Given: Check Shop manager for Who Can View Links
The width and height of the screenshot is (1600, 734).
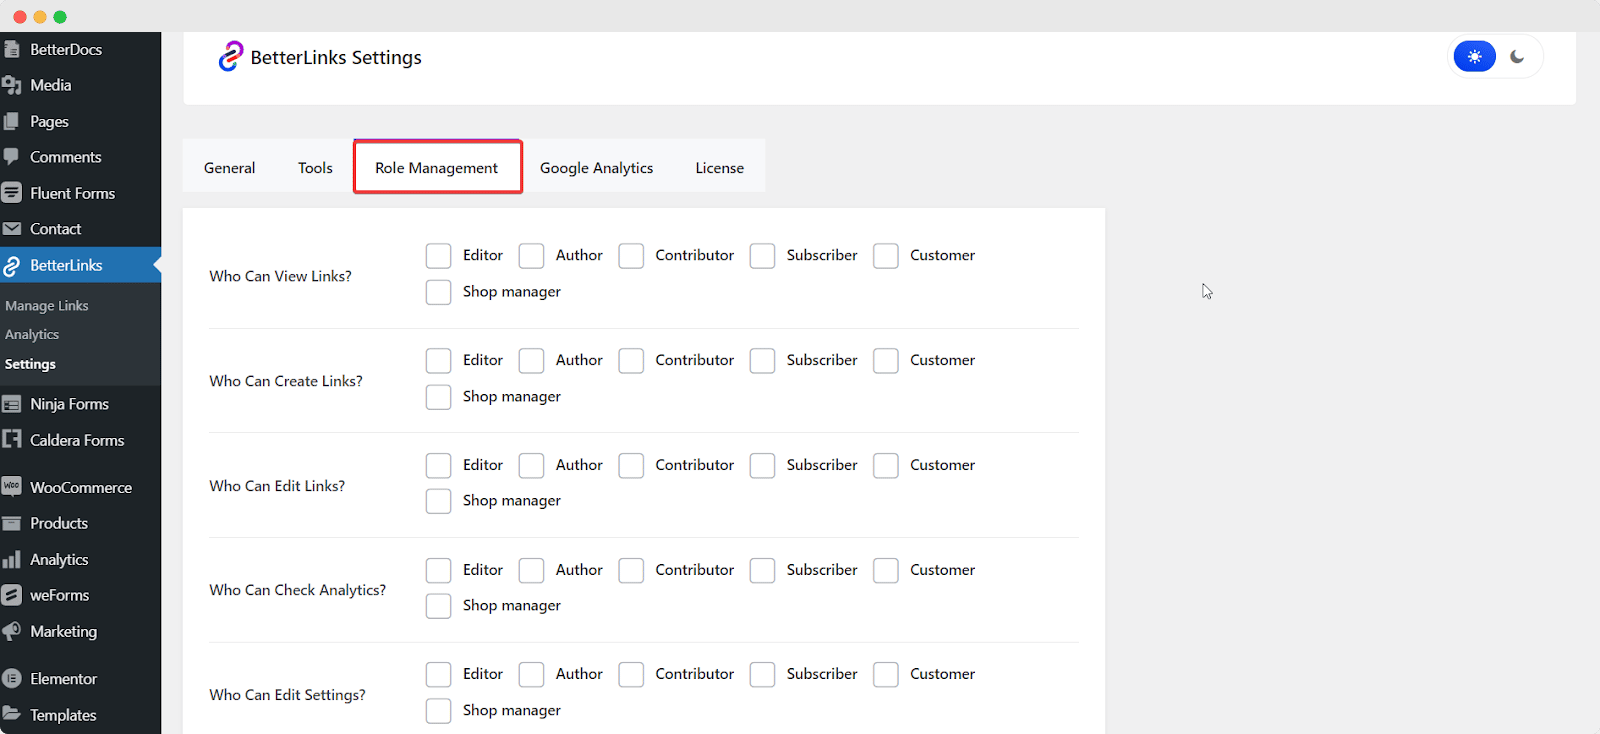Looking at the screenshot, I should click(438, 292).
